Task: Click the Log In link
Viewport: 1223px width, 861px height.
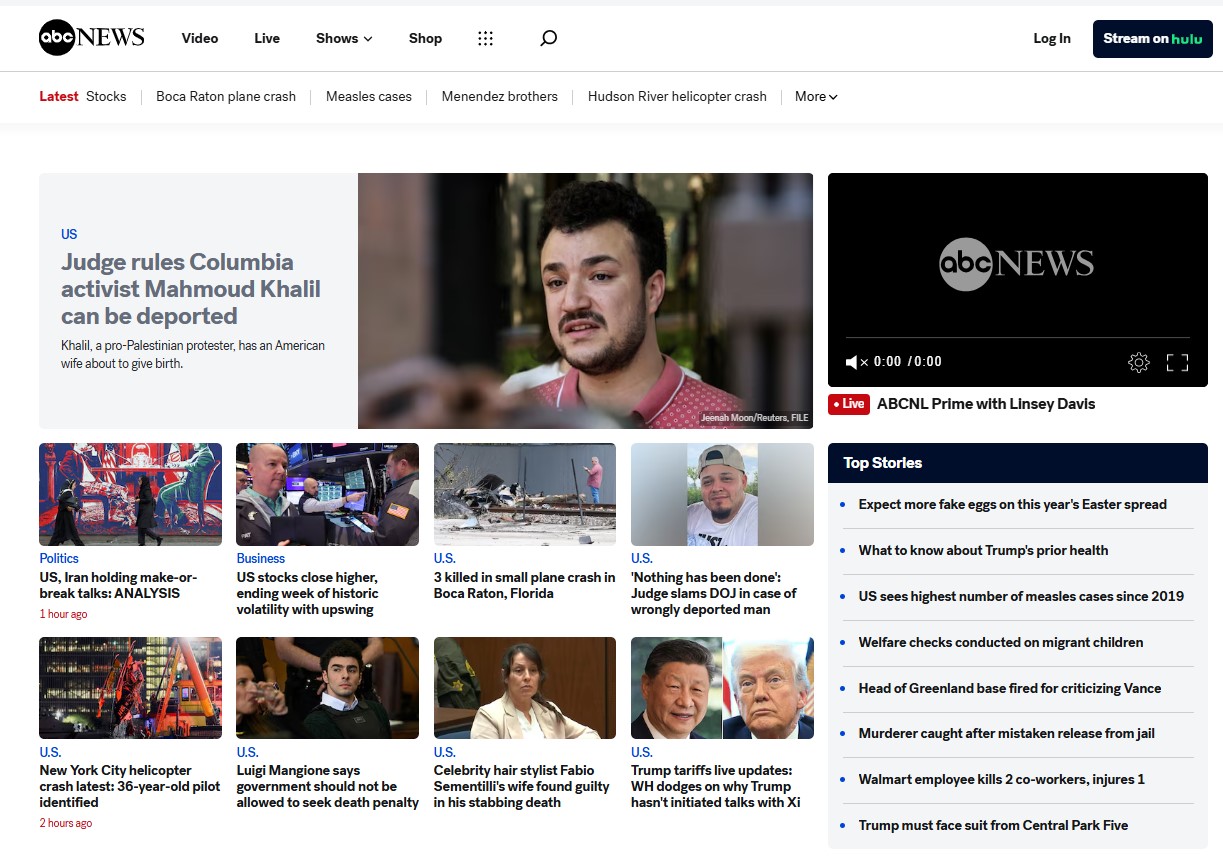Action: pos(1052,38)
